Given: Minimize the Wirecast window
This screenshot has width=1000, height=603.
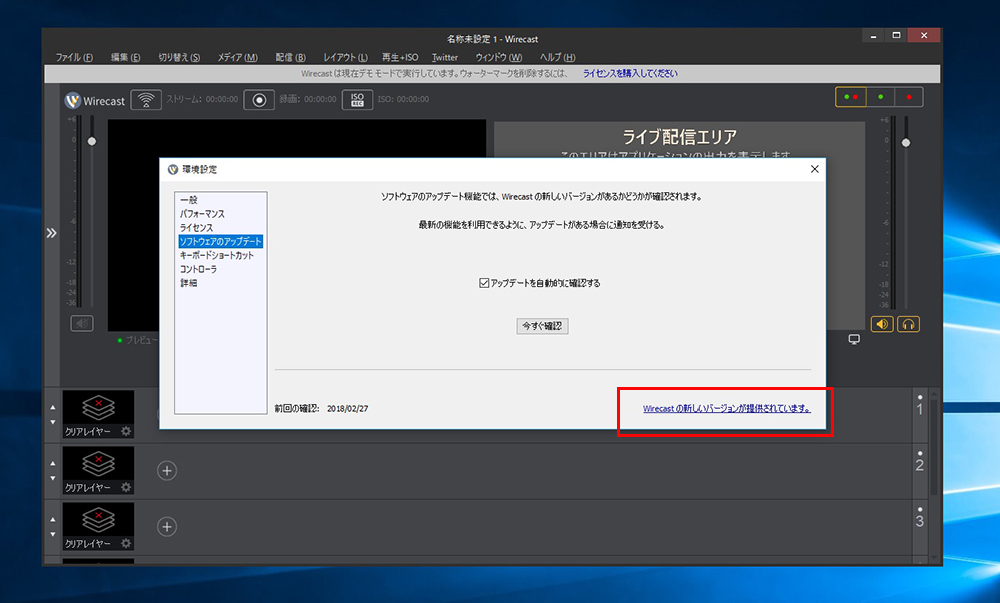Looking at the screenshot, I should [x=873, y=36].
